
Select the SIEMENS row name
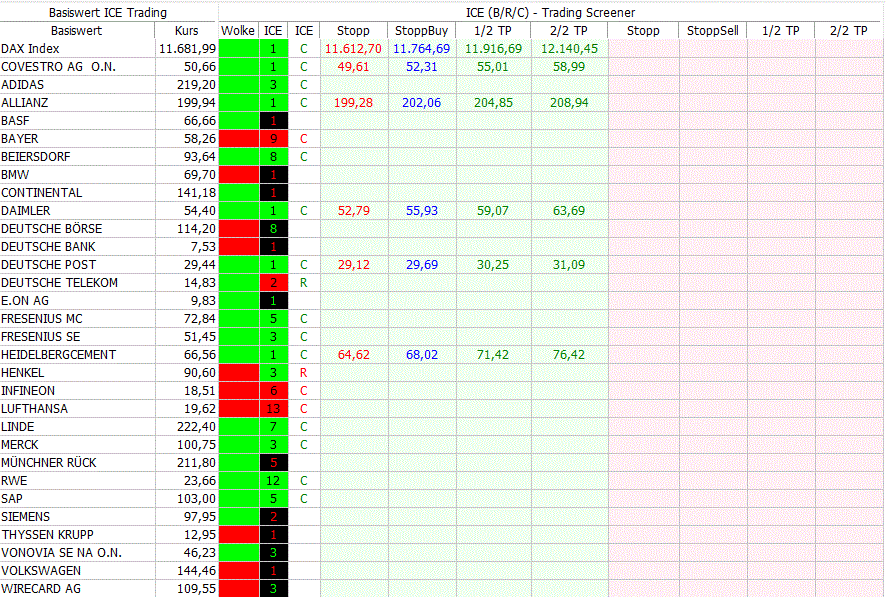(x=25, y=517)
